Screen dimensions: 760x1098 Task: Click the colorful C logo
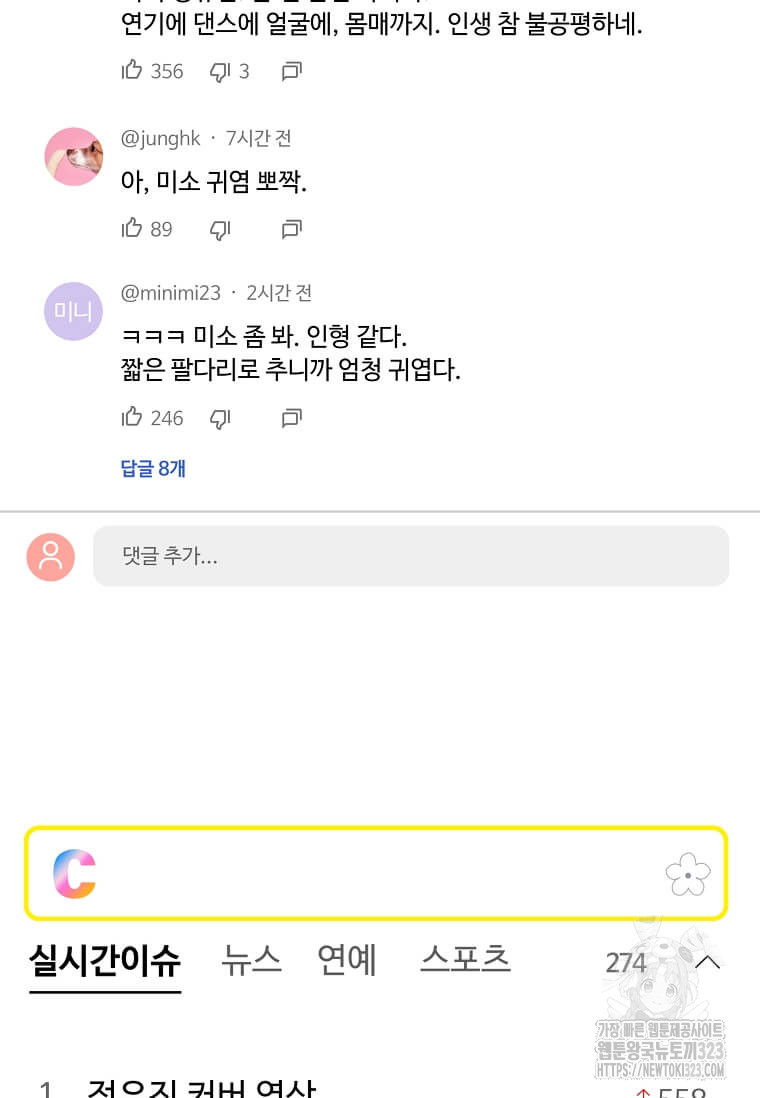(x=74, y=874)
